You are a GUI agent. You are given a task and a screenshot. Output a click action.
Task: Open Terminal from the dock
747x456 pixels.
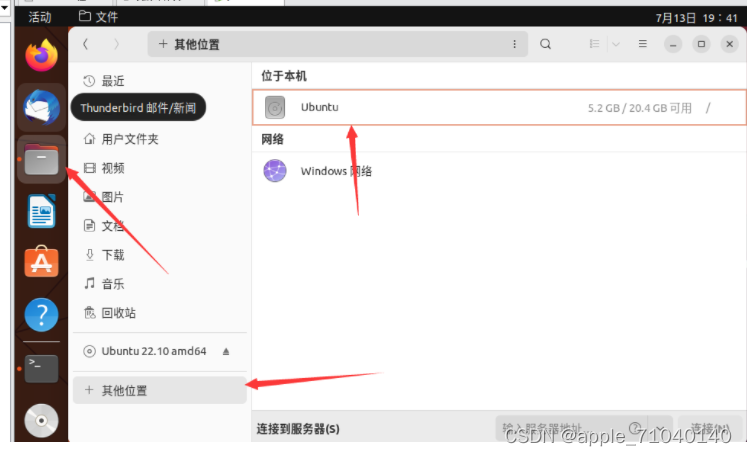pyautogui.click(x=41, y=369)
